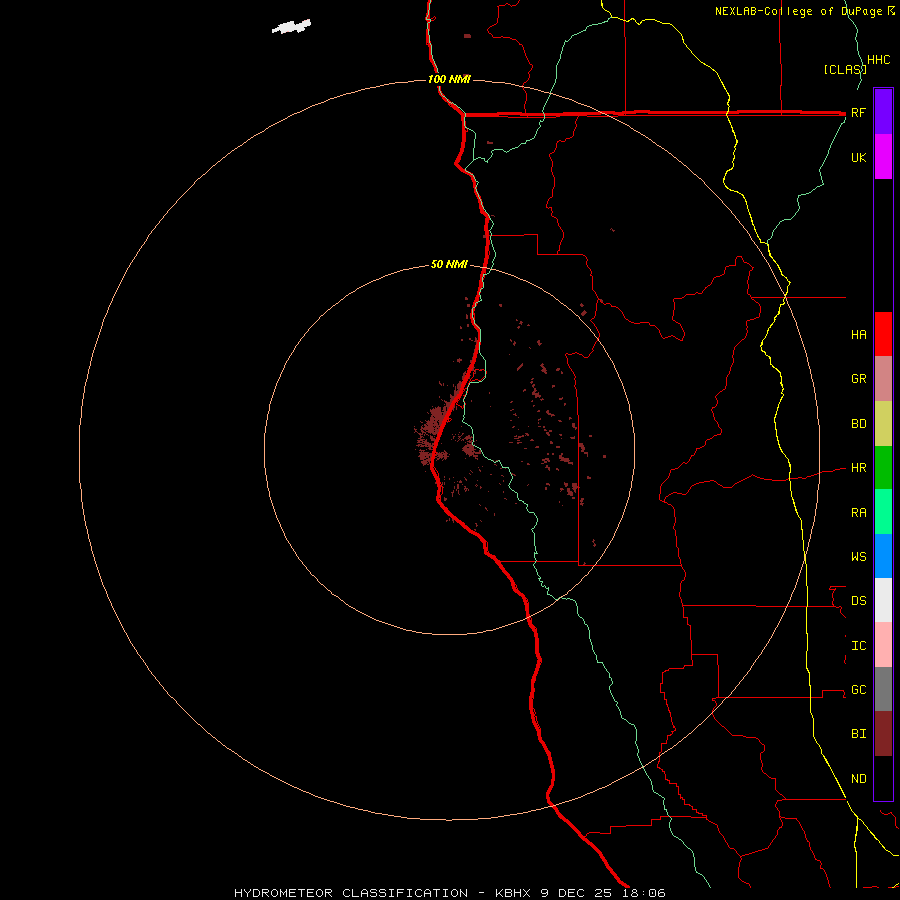Click the GC legend label
This screenshot has height=900, width=900.
pos(859,690)
